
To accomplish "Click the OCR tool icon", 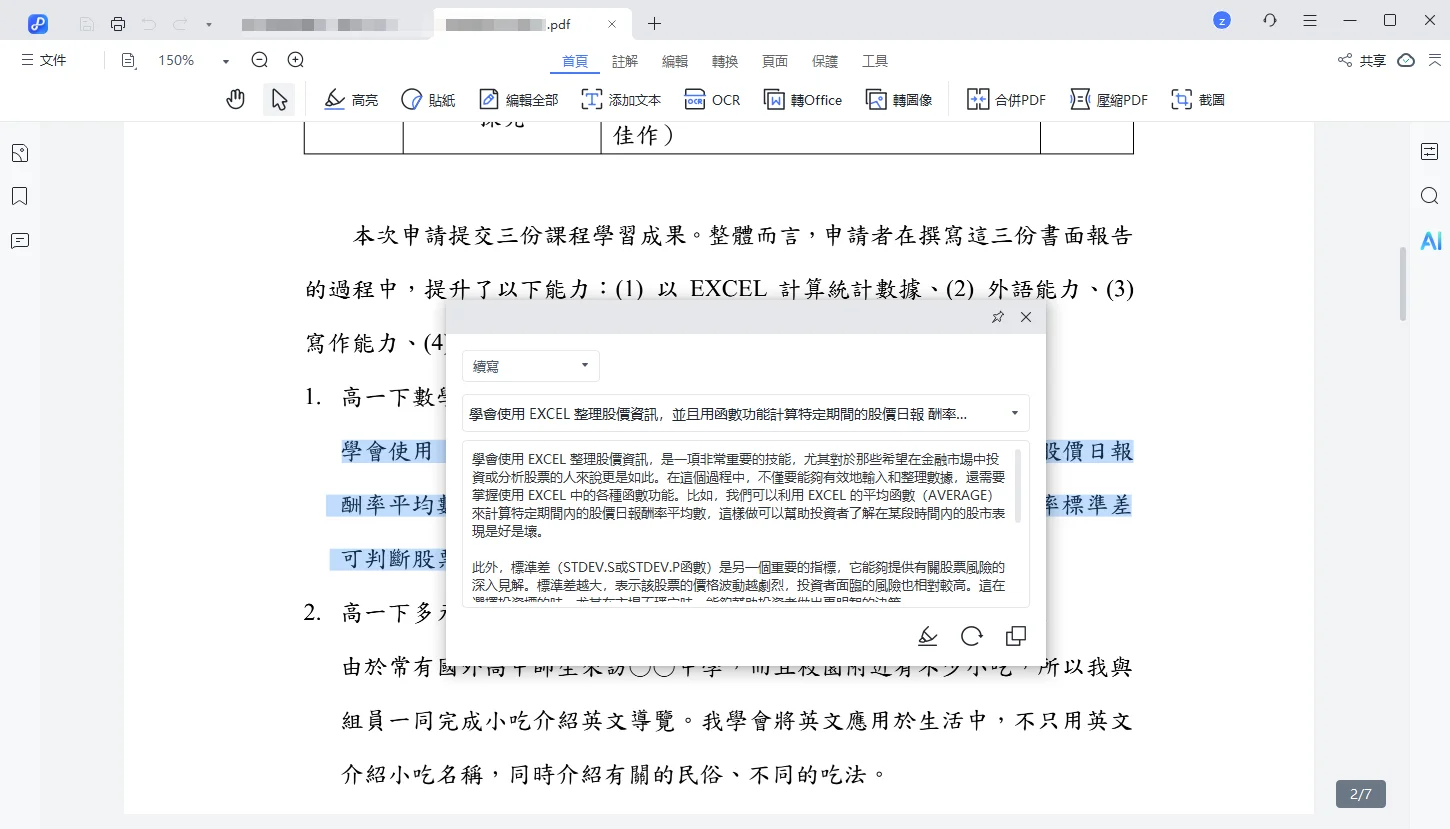I will click(x=712, y=99).
